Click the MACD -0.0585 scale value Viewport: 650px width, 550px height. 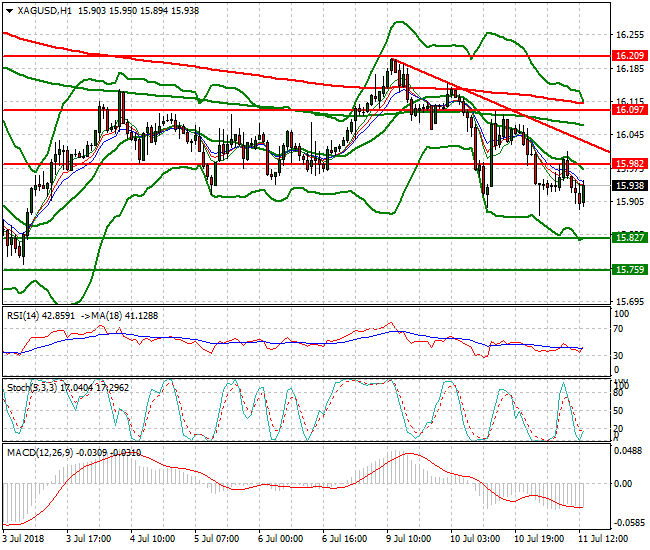coord(628,523)
